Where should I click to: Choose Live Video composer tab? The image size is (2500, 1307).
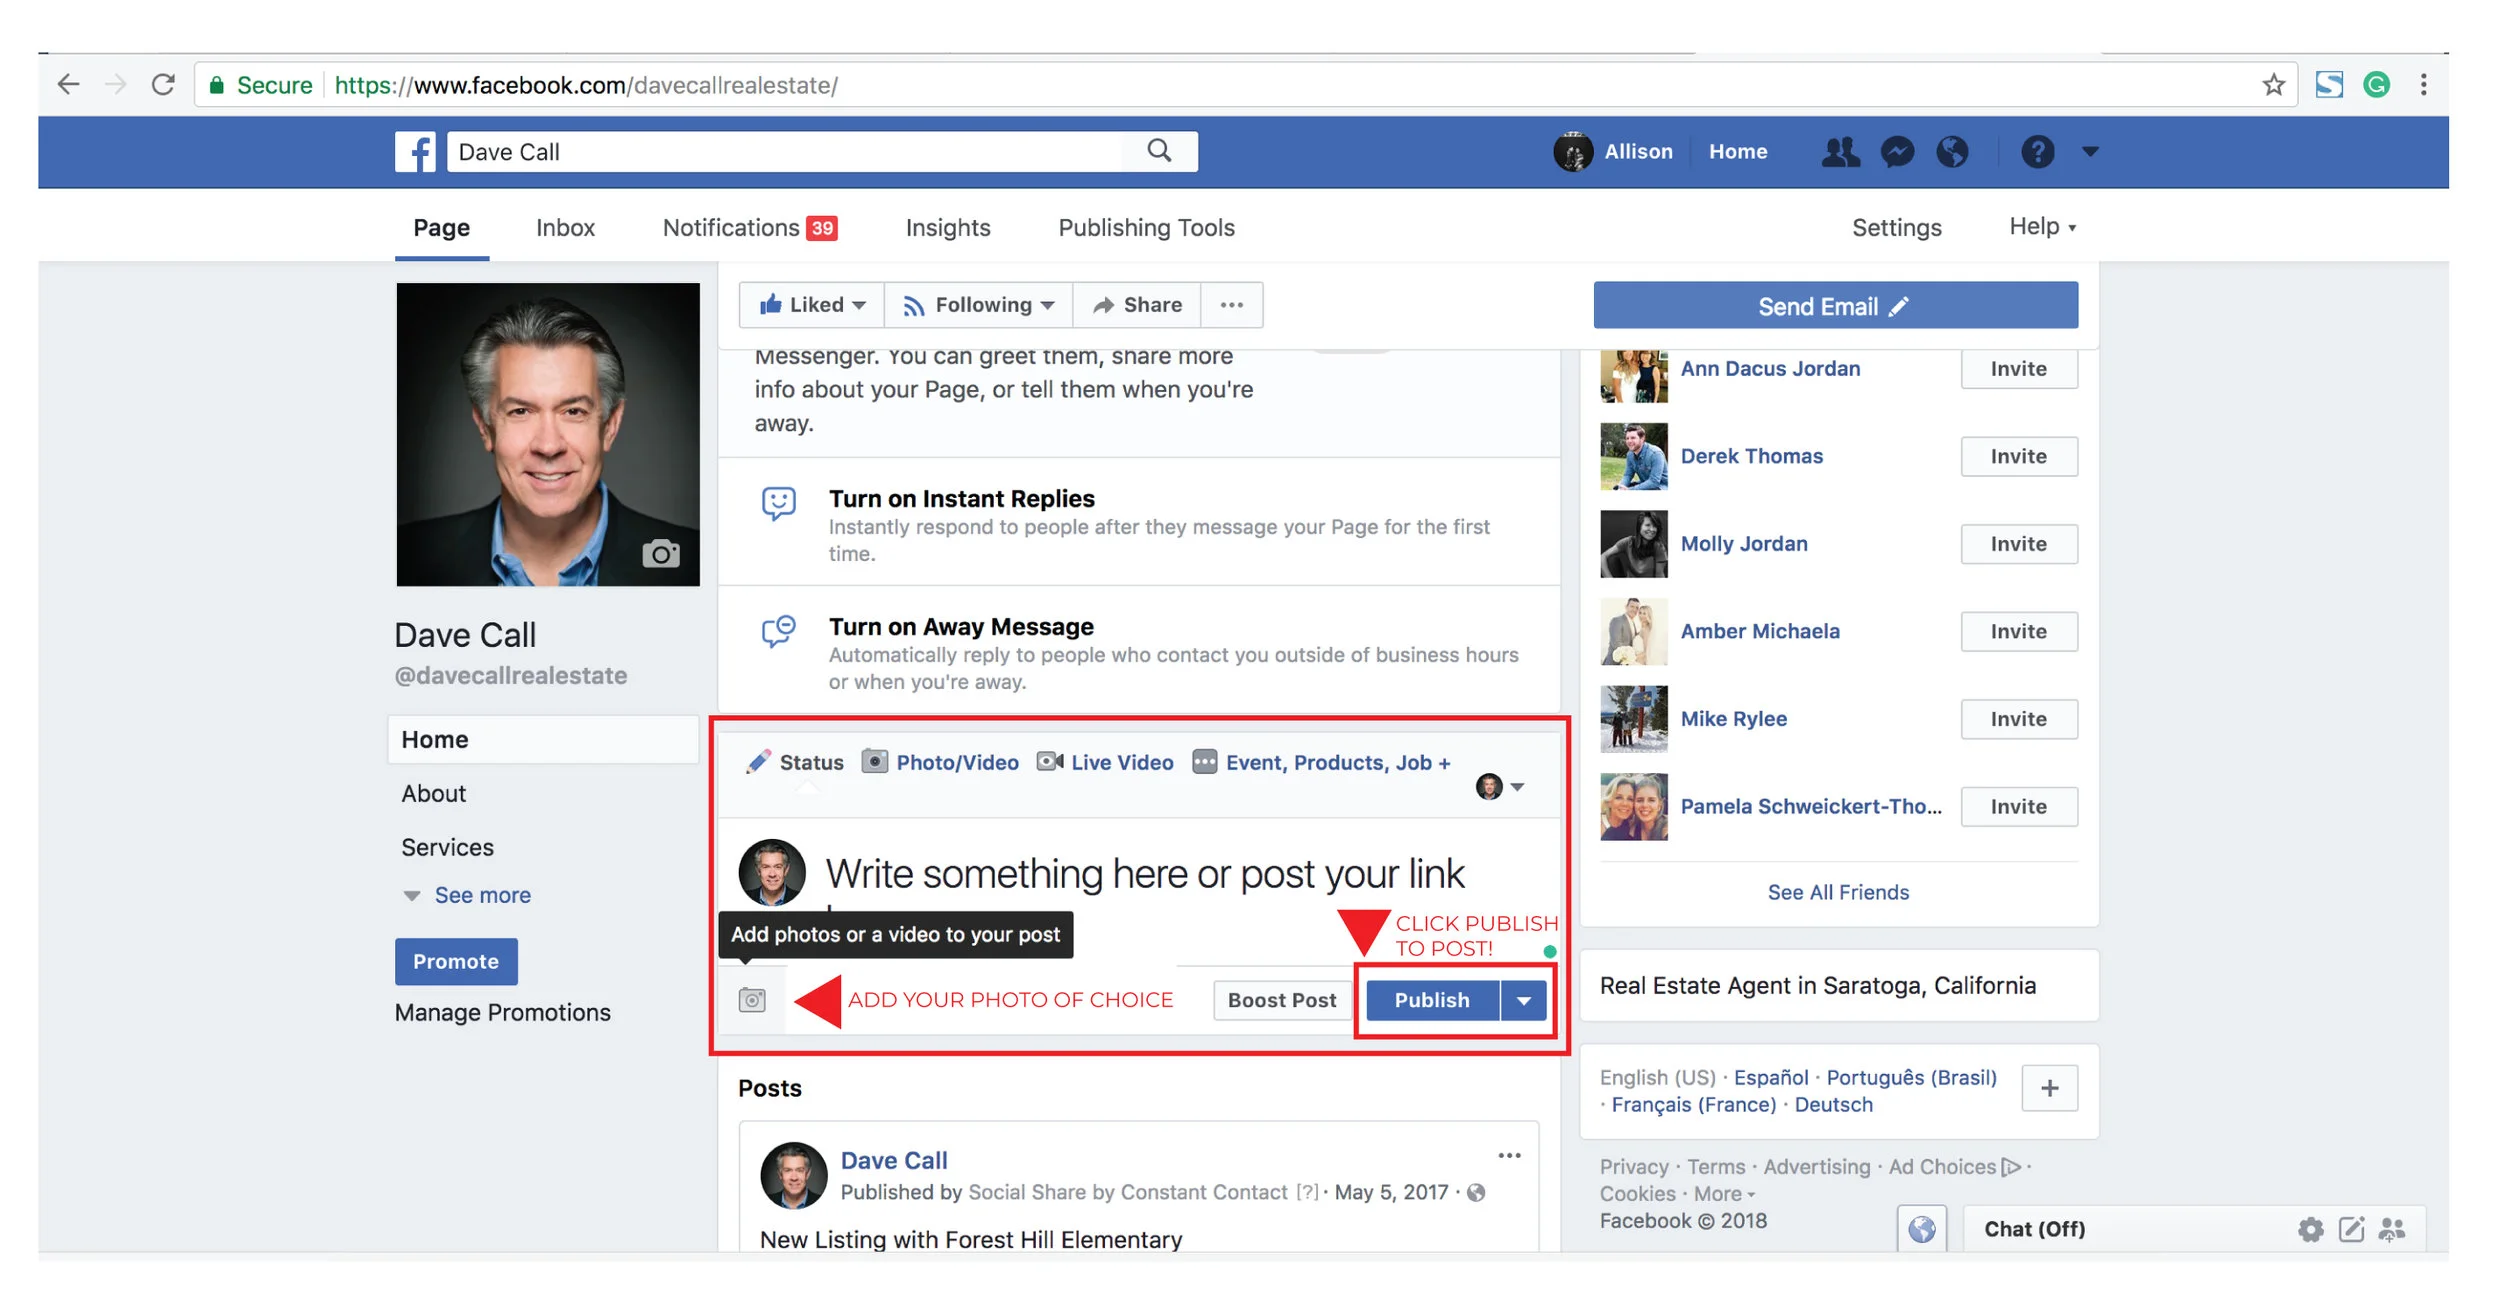[x=1104, y=763]
